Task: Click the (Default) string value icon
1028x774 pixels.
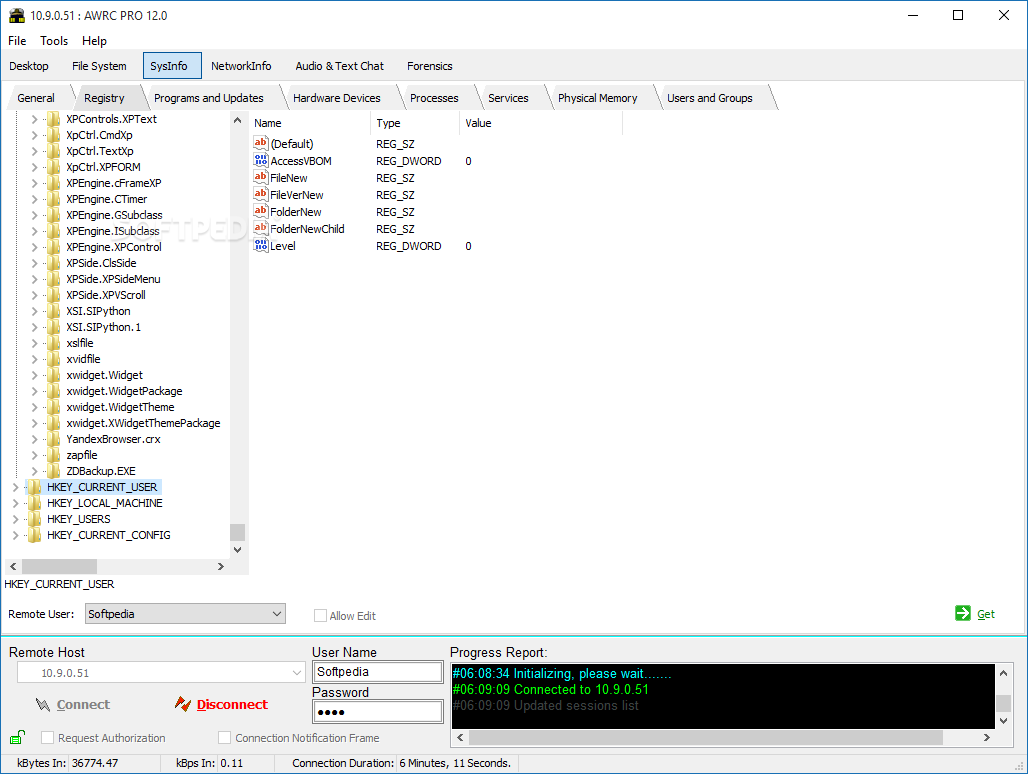Action: coord(261,144)
